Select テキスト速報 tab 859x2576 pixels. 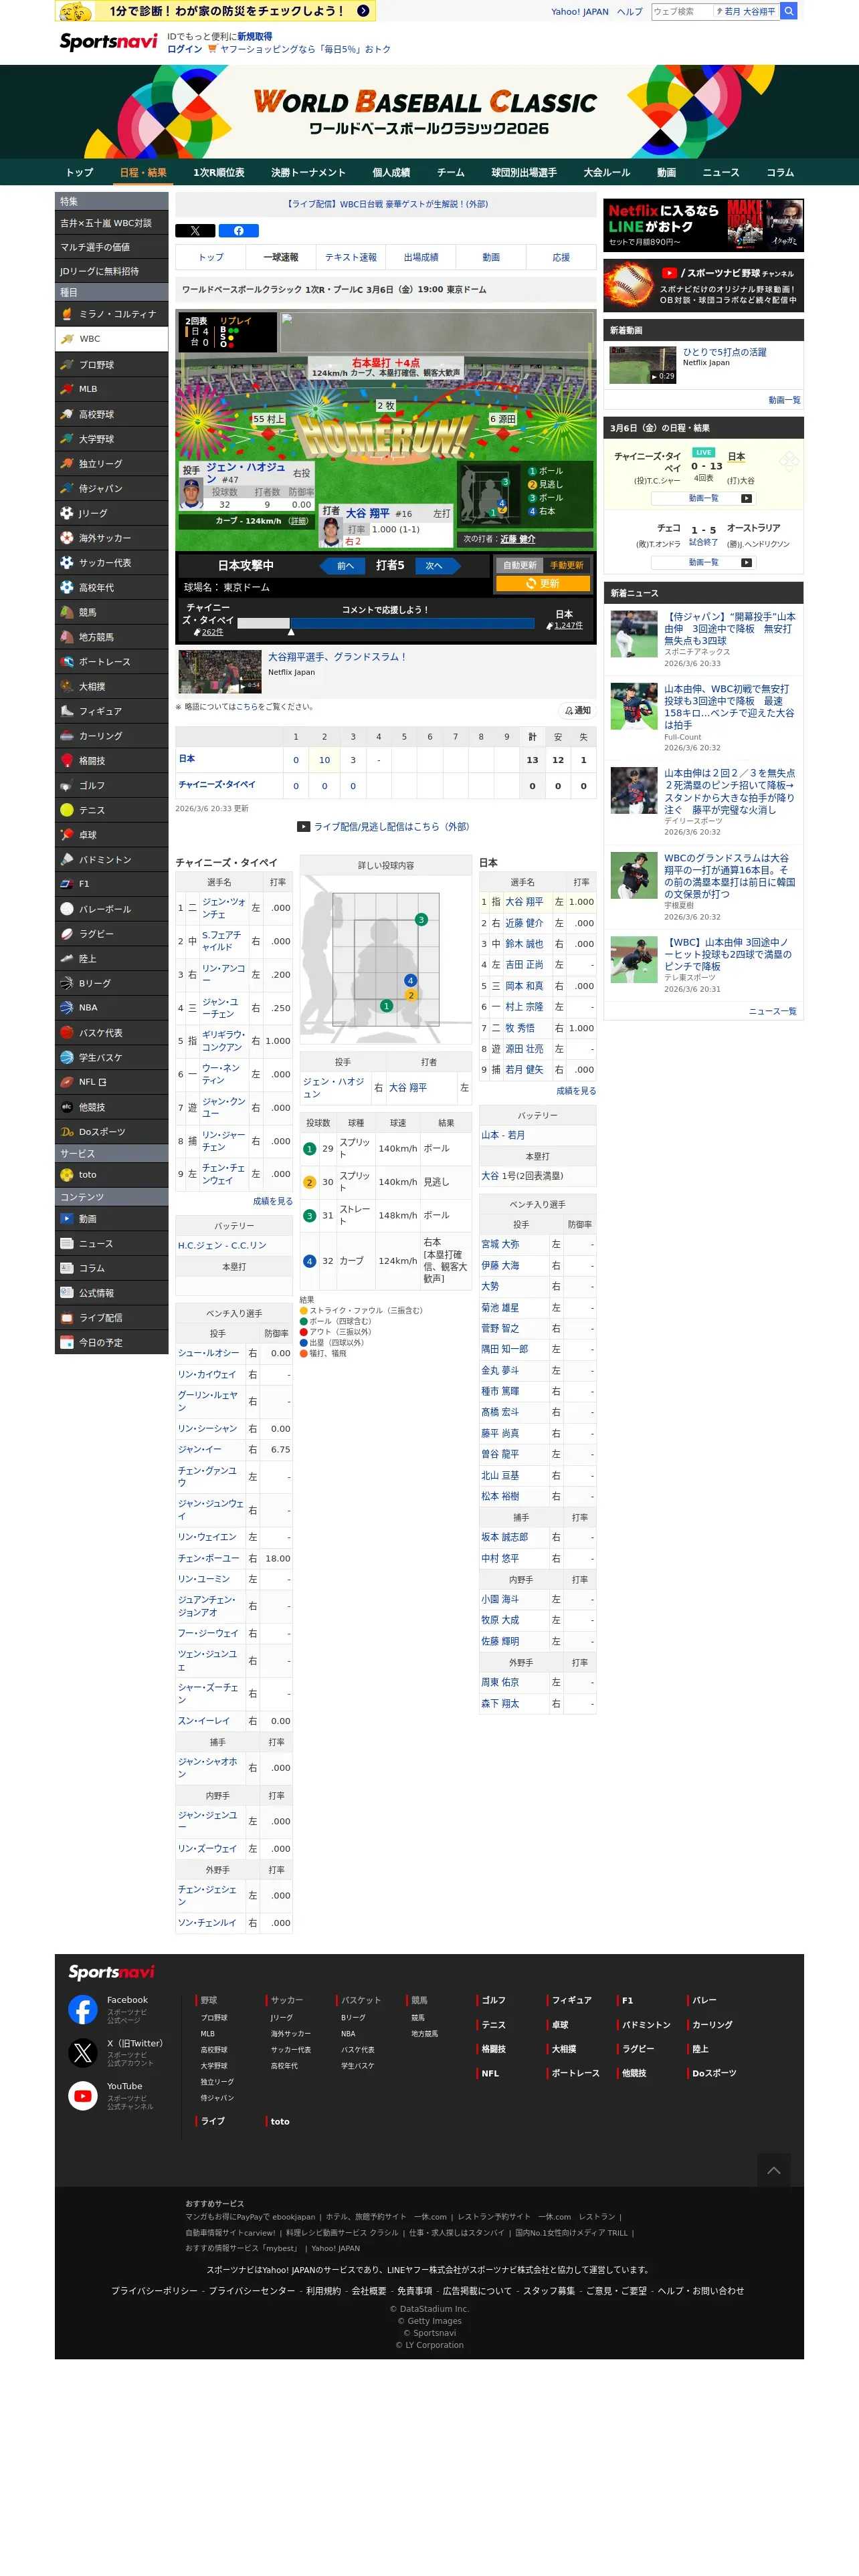351,257
